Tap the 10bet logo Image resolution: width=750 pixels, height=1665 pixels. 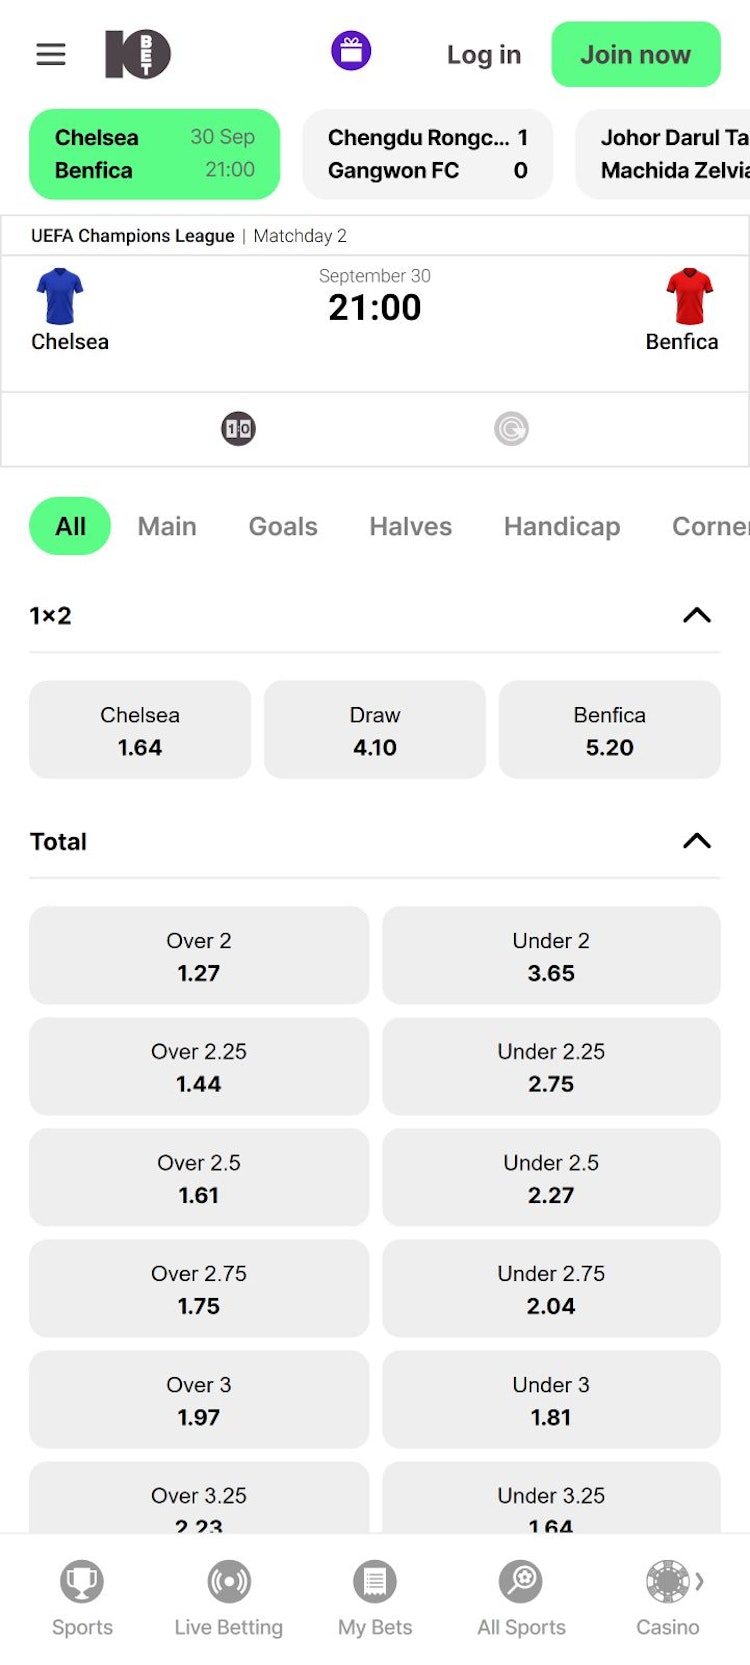tap(138, 54)
